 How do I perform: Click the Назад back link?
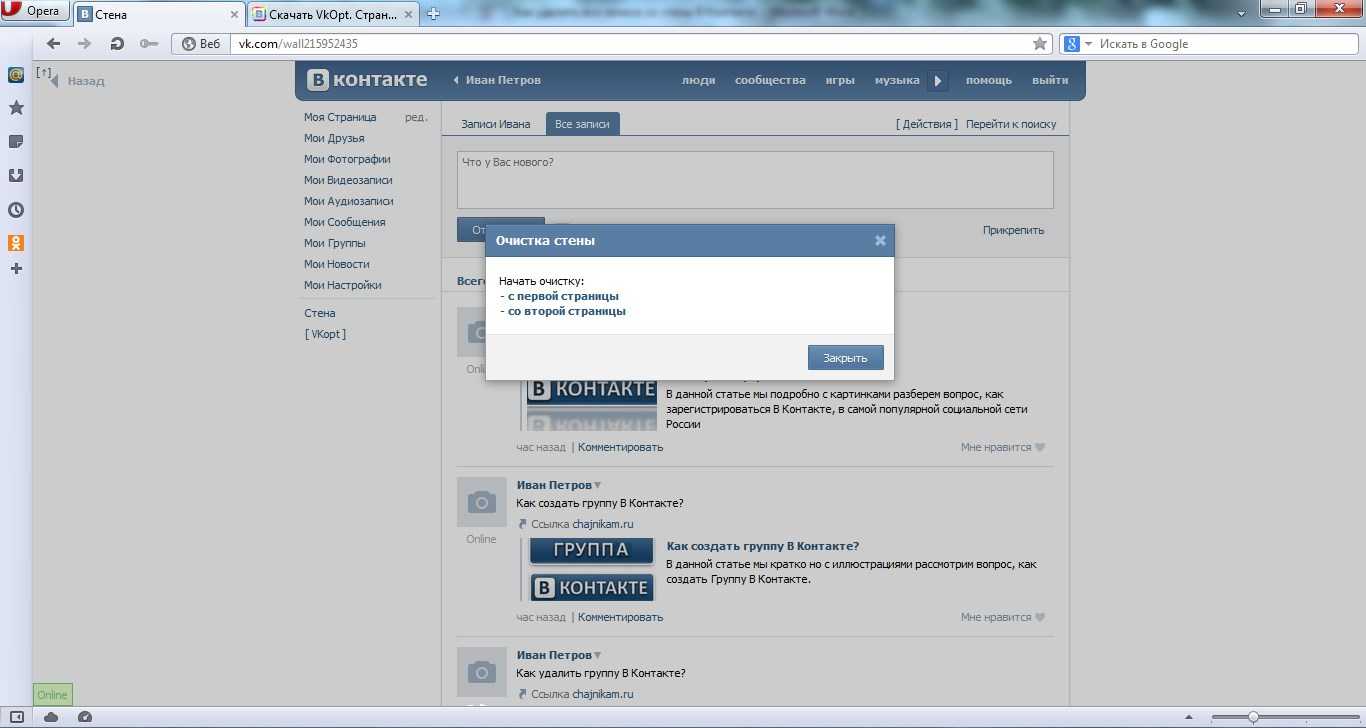[x=86, y=81]
